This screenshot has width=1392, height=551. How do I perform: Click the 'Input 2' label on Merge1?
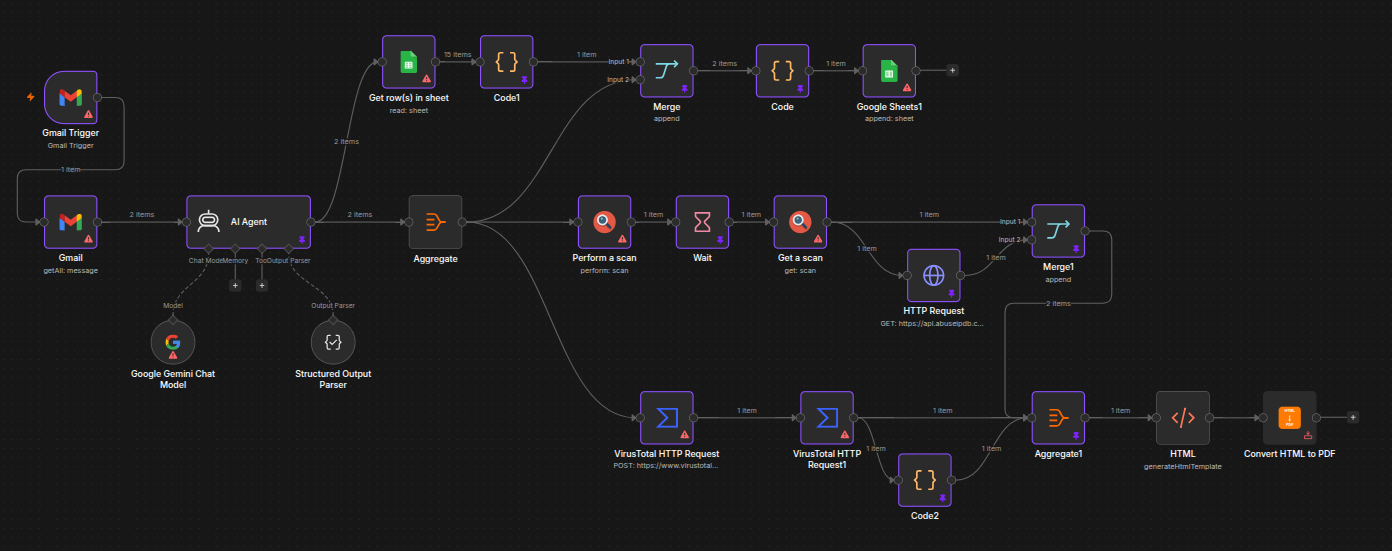click(1010, 240)
